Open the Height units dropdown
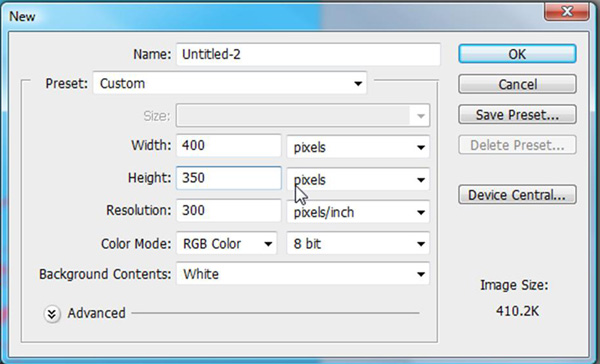This screenshot has width=600, height=364. point(358,180)
